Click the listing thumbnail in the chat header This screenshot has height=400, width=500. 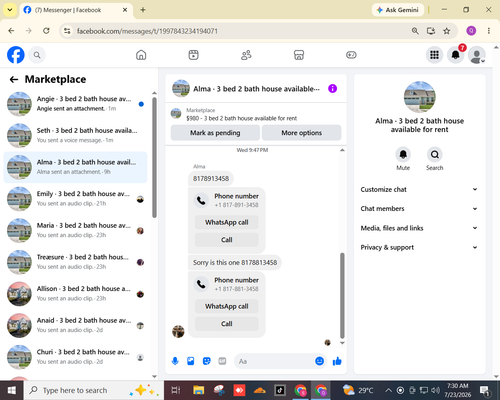click(181, 88)
